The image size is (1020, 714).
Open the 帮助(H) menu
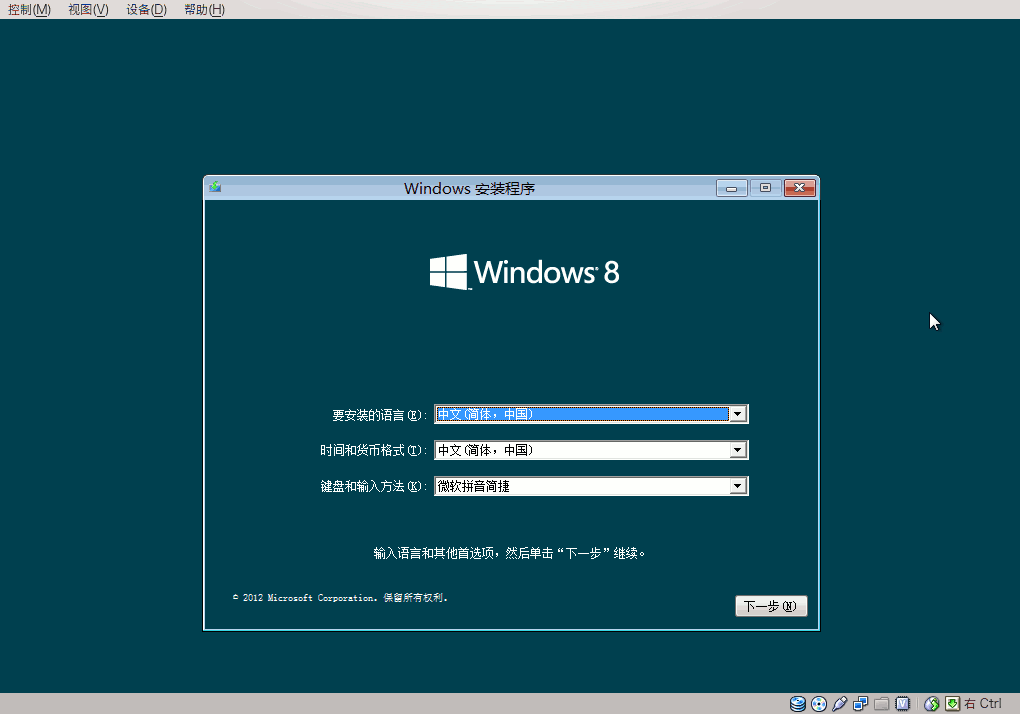(204, 9)
